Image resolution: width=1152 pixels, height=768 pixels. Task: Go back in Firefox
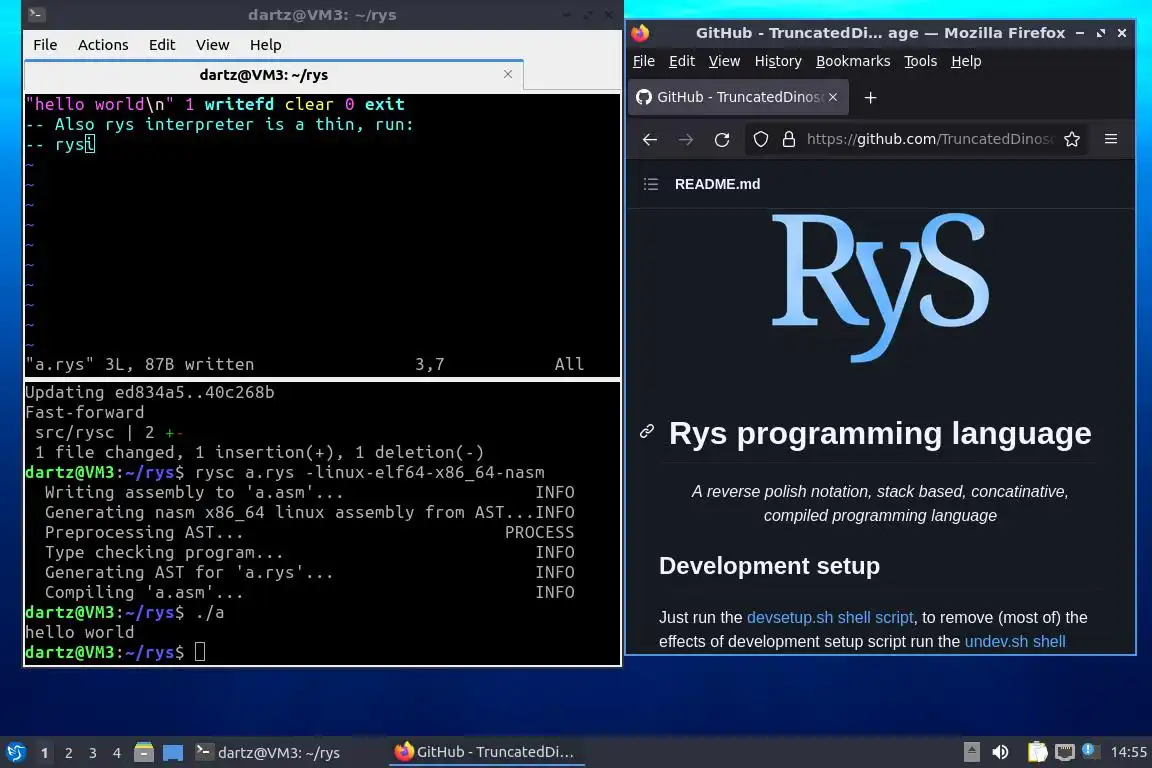coord(649,140)
